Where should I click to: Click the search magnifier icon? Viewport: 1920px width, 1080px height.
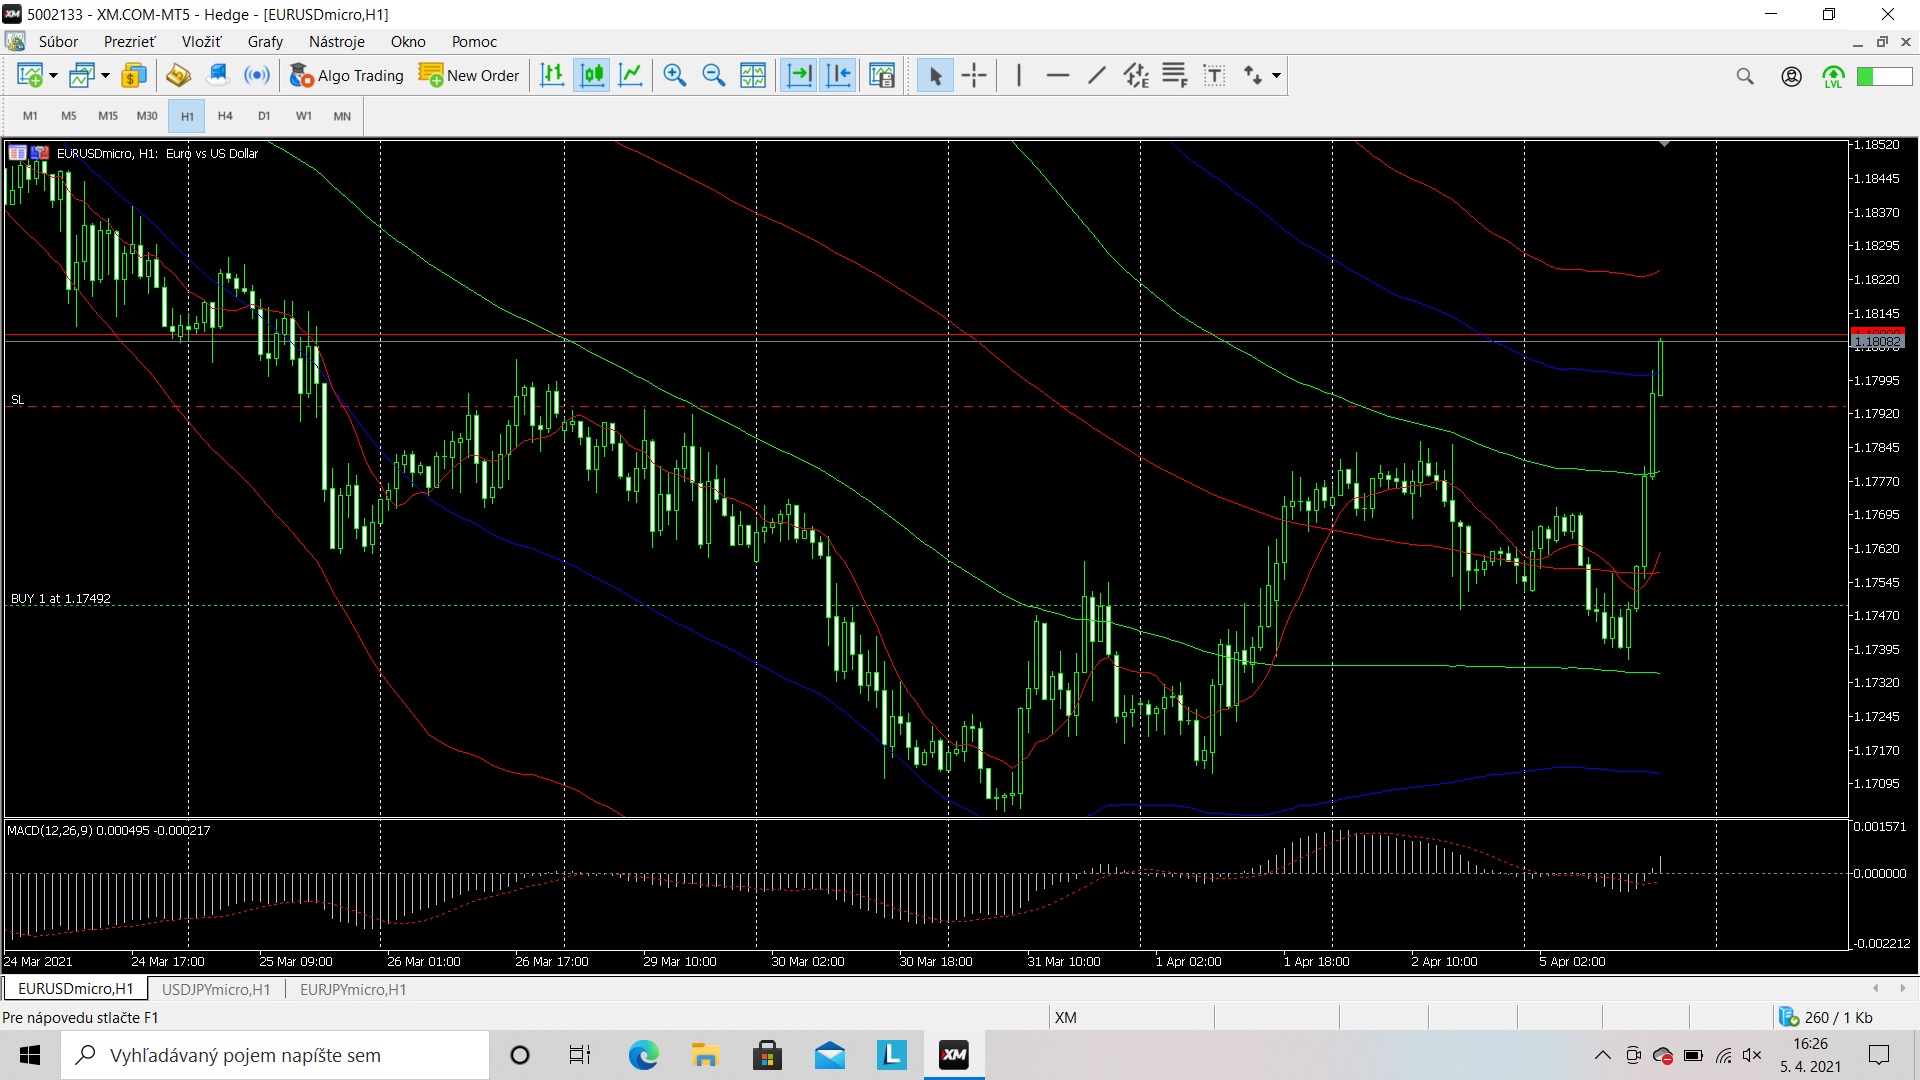click(1745, 76)
